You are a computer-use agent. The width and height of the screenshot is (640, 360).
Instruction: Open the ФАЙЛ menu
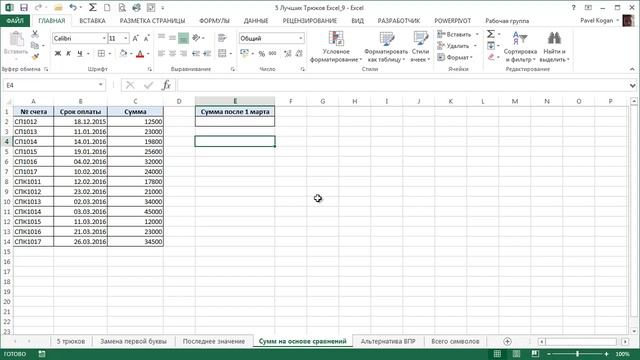(15, 20)
